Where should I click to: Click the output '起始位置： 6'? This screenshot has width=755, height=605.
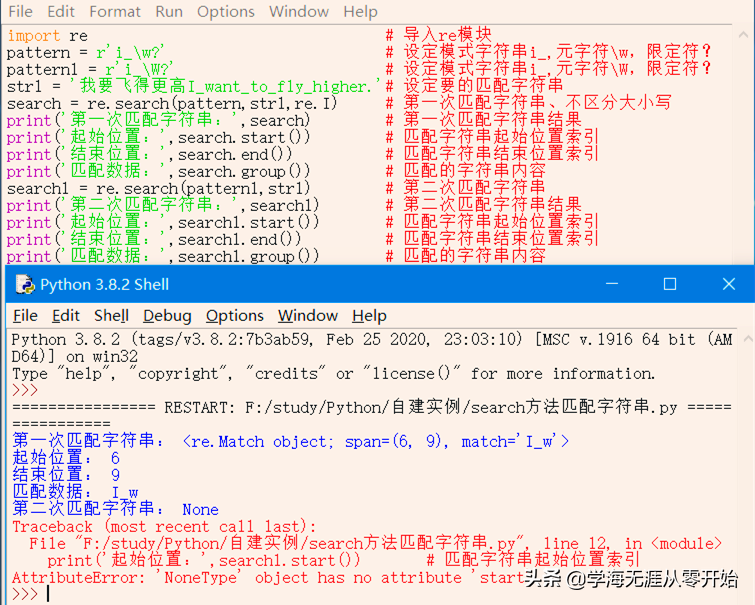66,458
